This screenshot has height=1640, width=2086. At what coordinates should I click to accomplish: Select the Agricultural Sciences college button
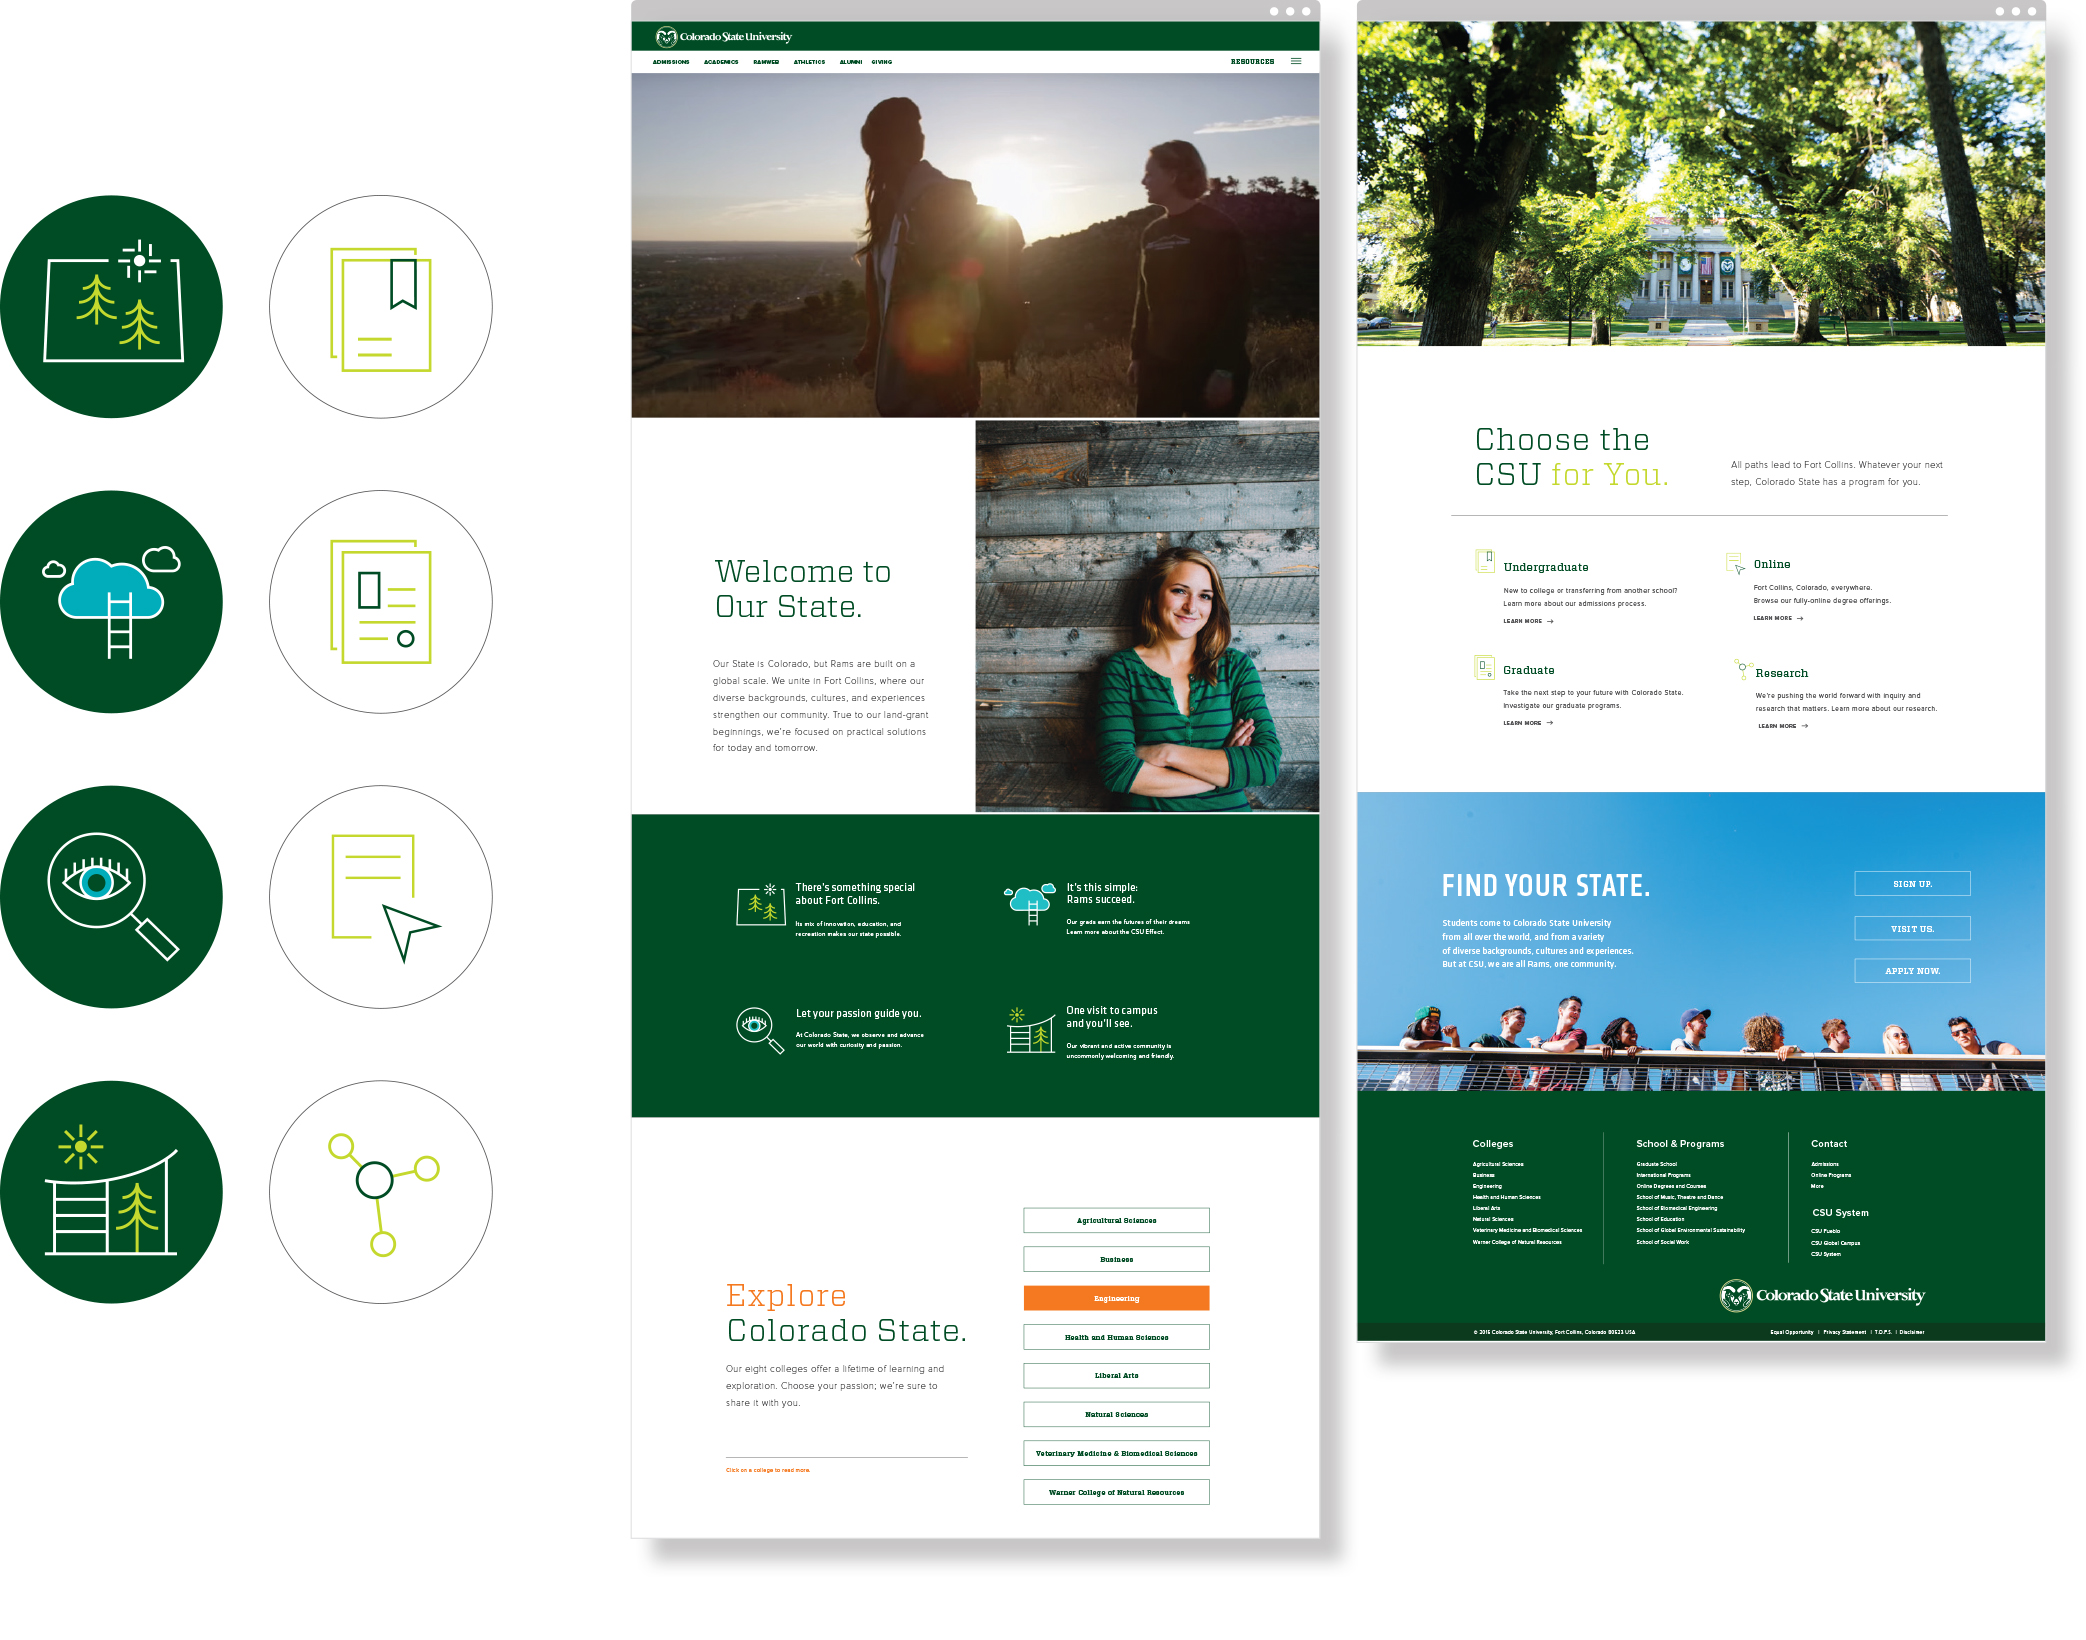[1116, 1220]
